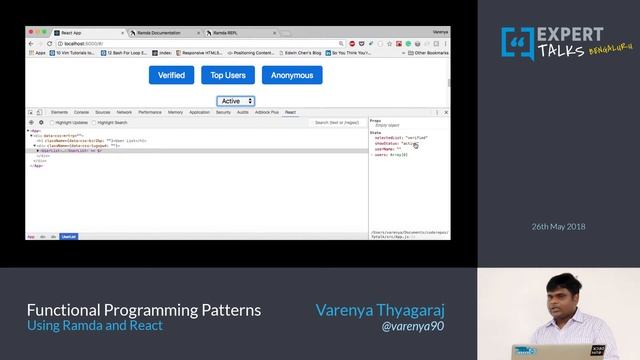The height and width of the screenshot is (360, 640).
Task: Open the Network DevTools tab
Action: coord(124,112)
